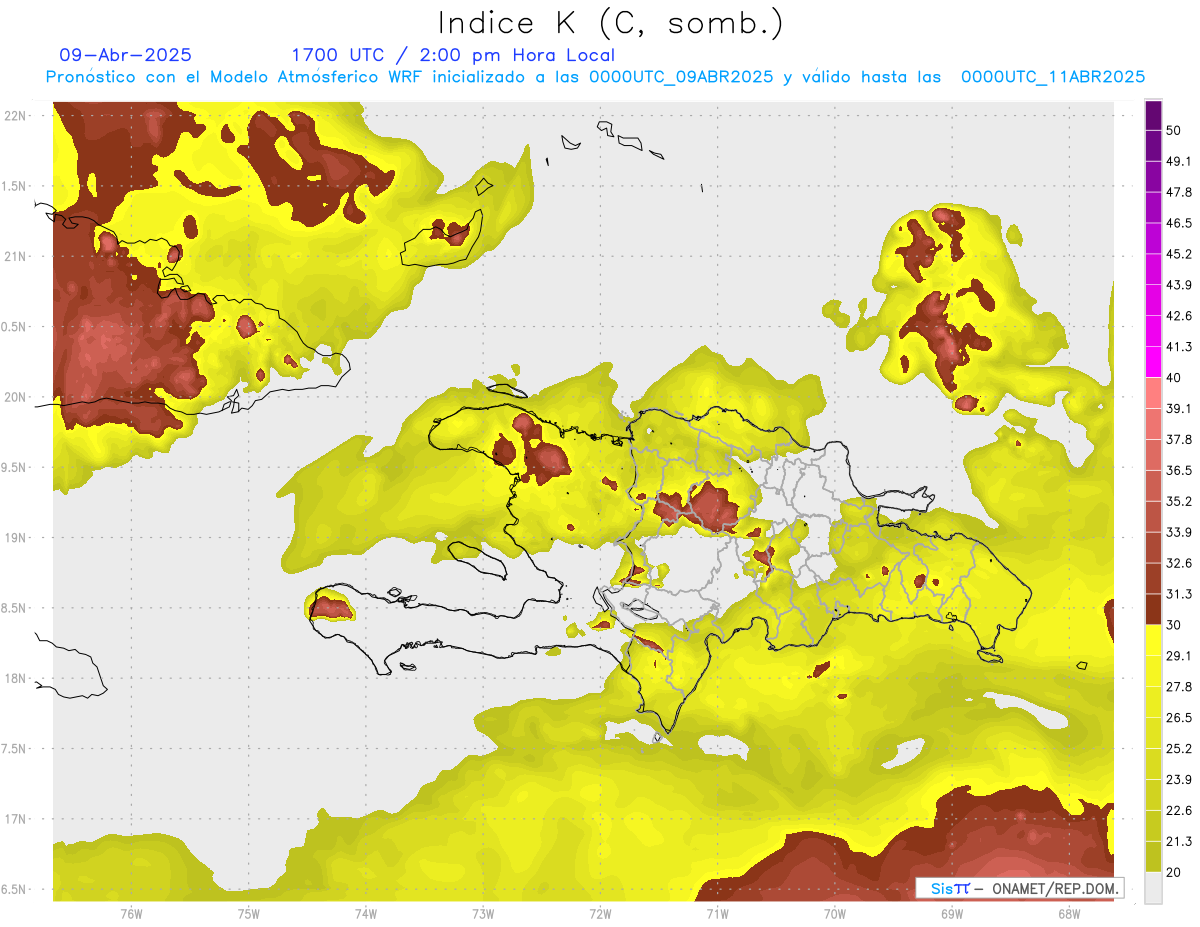Click the colorbar value "43.9"
Image resolution: width=1200 pixels, height=927 pixels.
click(x=1178, y=285)
